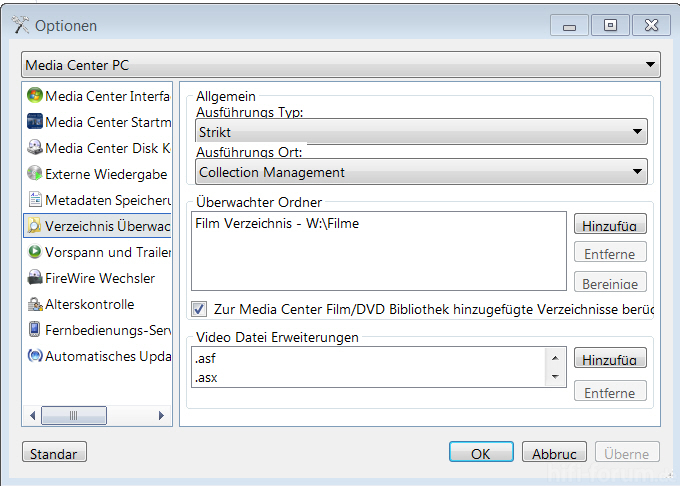Click the Media Center Interface icon

click(35, 96)
